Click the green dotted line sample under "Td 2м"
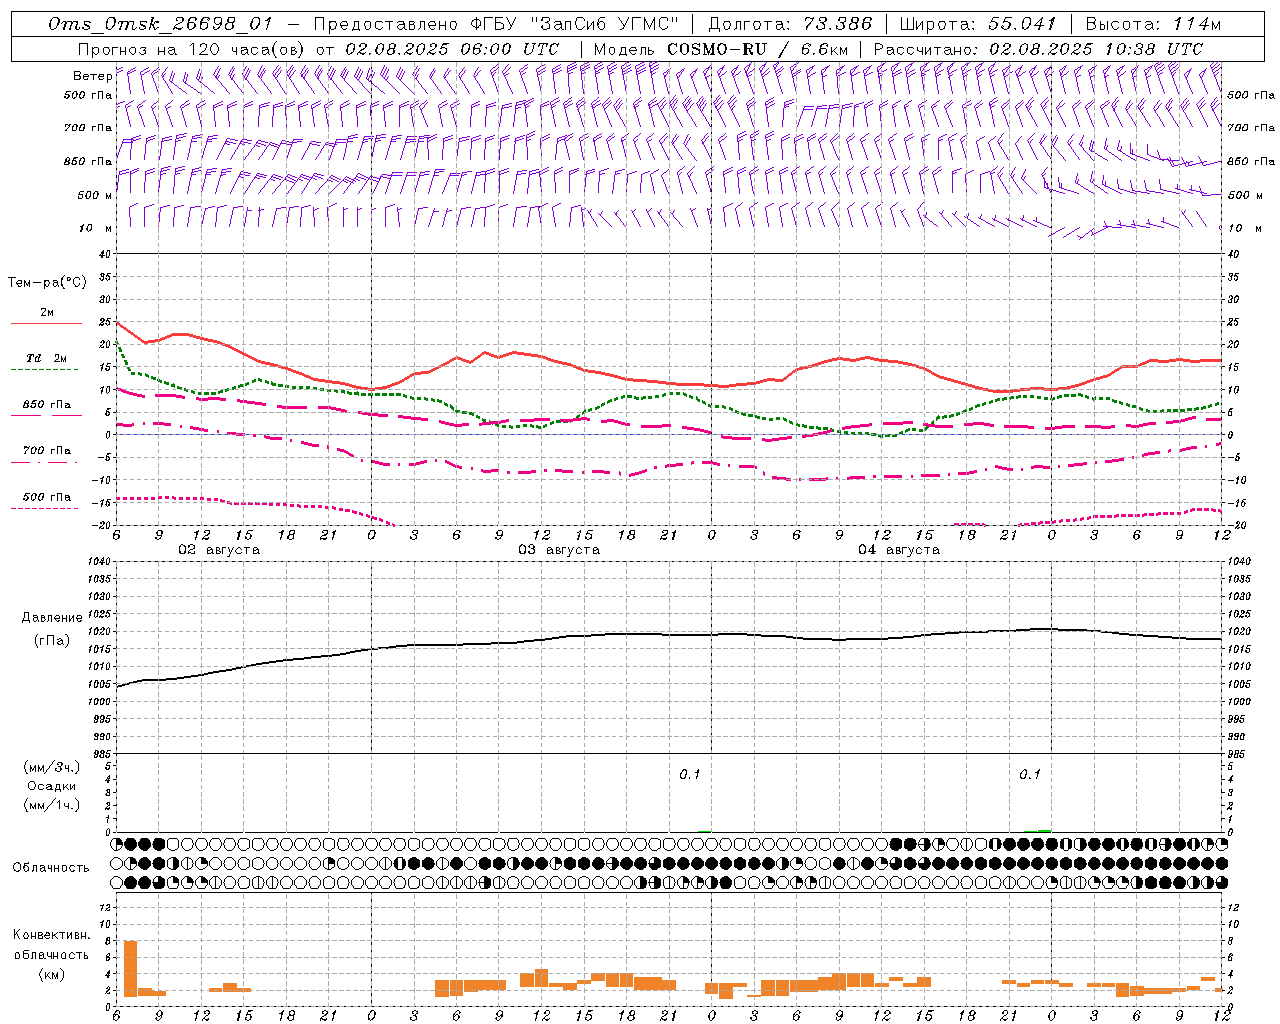 click(44, 370)
